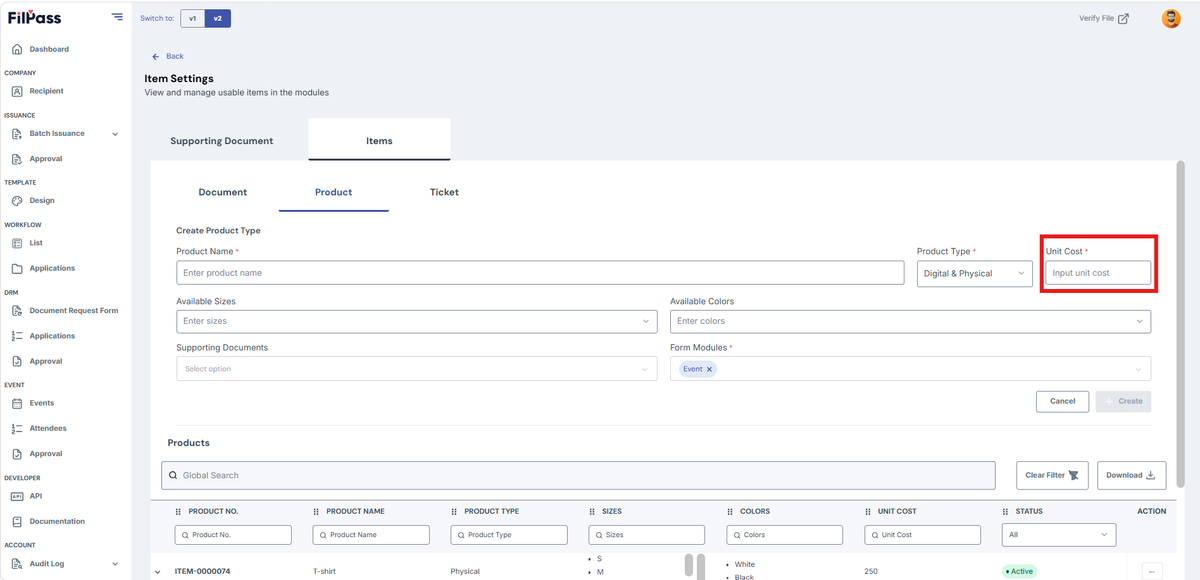Click the drag handle beside STATUS column

coord(1007,511)
